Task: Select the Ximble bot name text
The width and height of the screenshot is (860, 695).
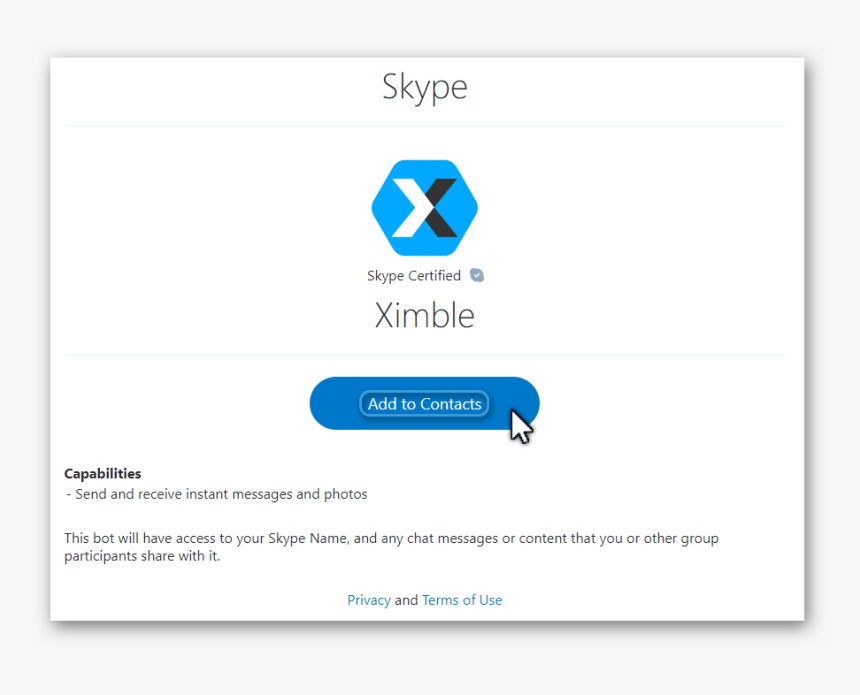Action: coord(425,315)
